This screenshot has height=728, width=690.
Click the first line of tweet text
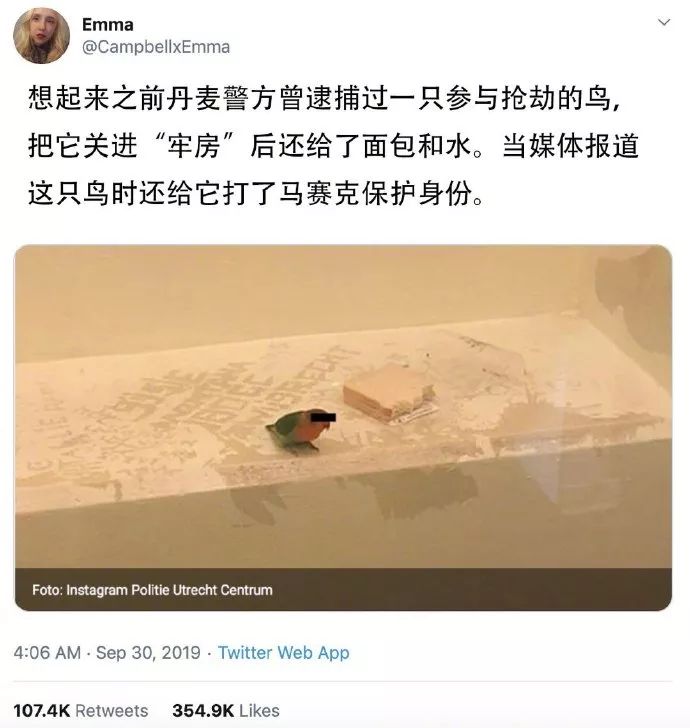click(324, 98)
